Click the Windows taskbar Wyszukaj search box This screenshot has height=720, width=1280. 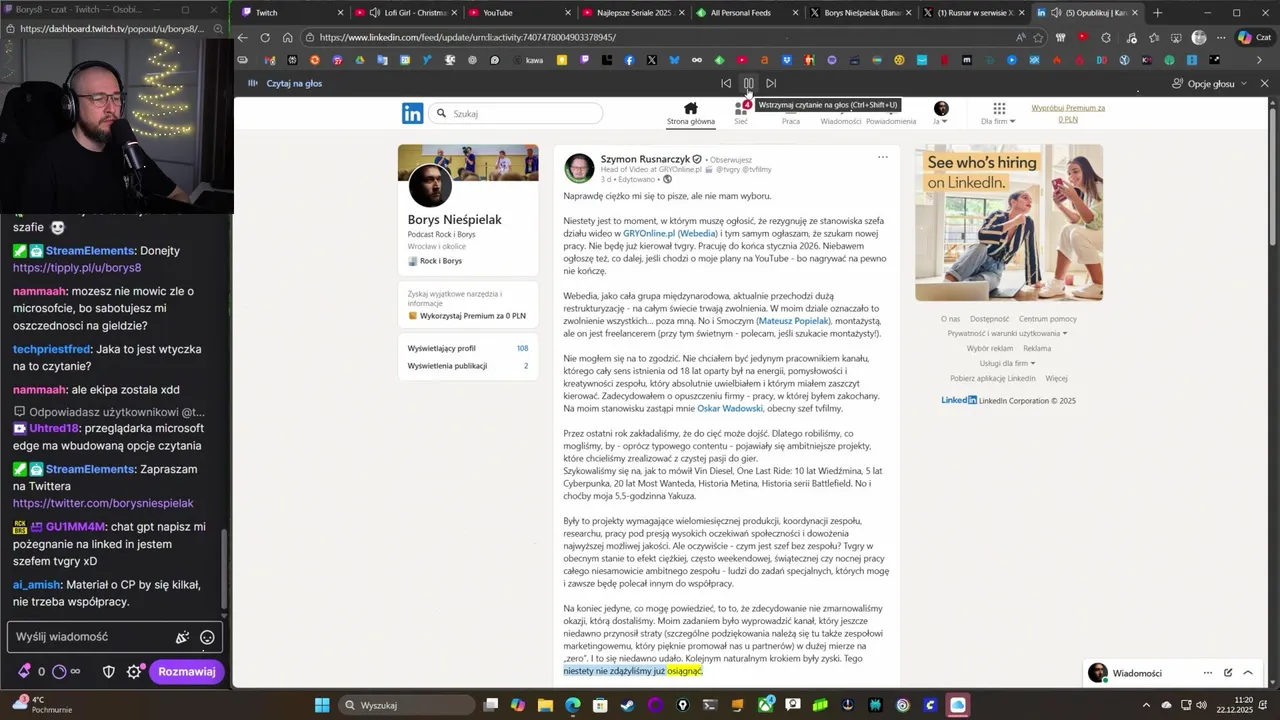click(405, 705)
